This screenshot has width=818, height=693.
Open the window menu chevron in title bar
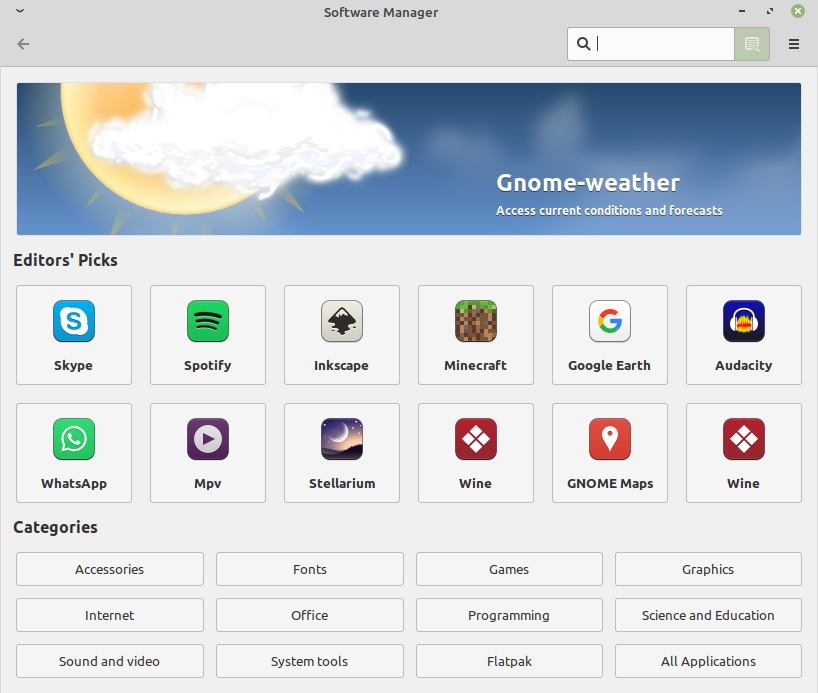point(20,12)
